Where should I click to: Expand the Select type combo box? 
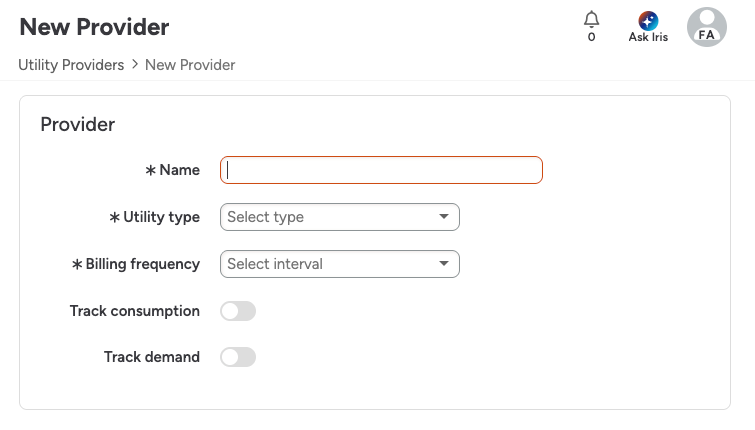330,217
